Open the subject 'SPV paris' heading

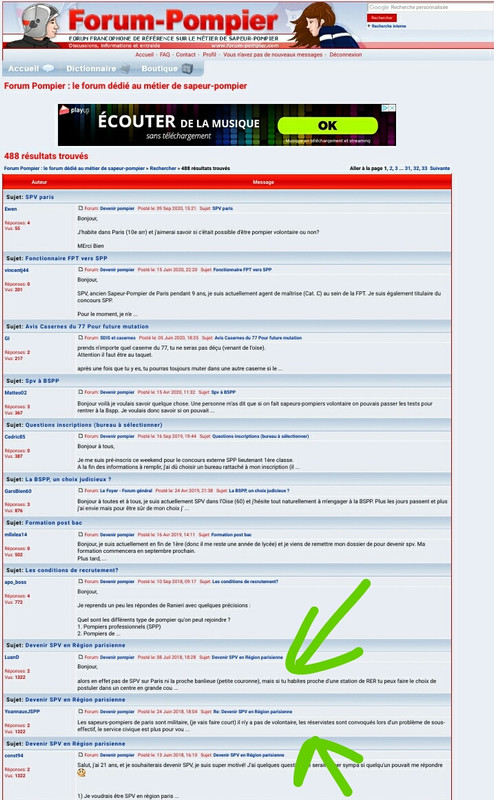click(39, 197)
